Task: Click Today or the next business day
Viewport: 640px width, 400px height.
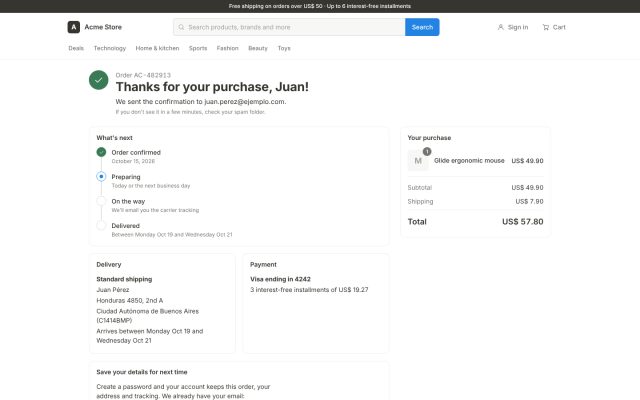Action: point(151,186)
